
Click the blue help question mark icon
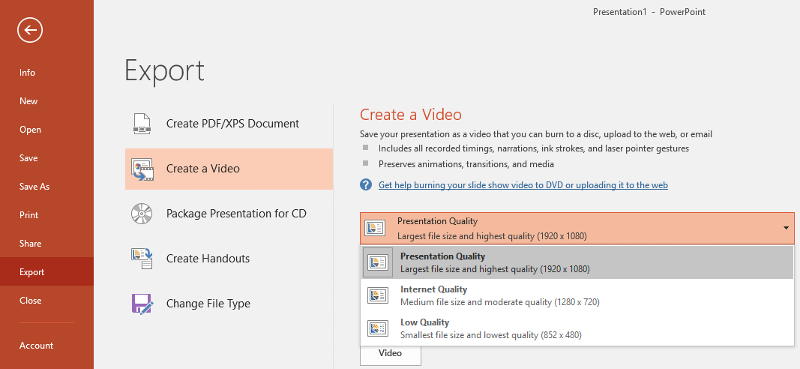pyautogui.click(x=365, y=185)
